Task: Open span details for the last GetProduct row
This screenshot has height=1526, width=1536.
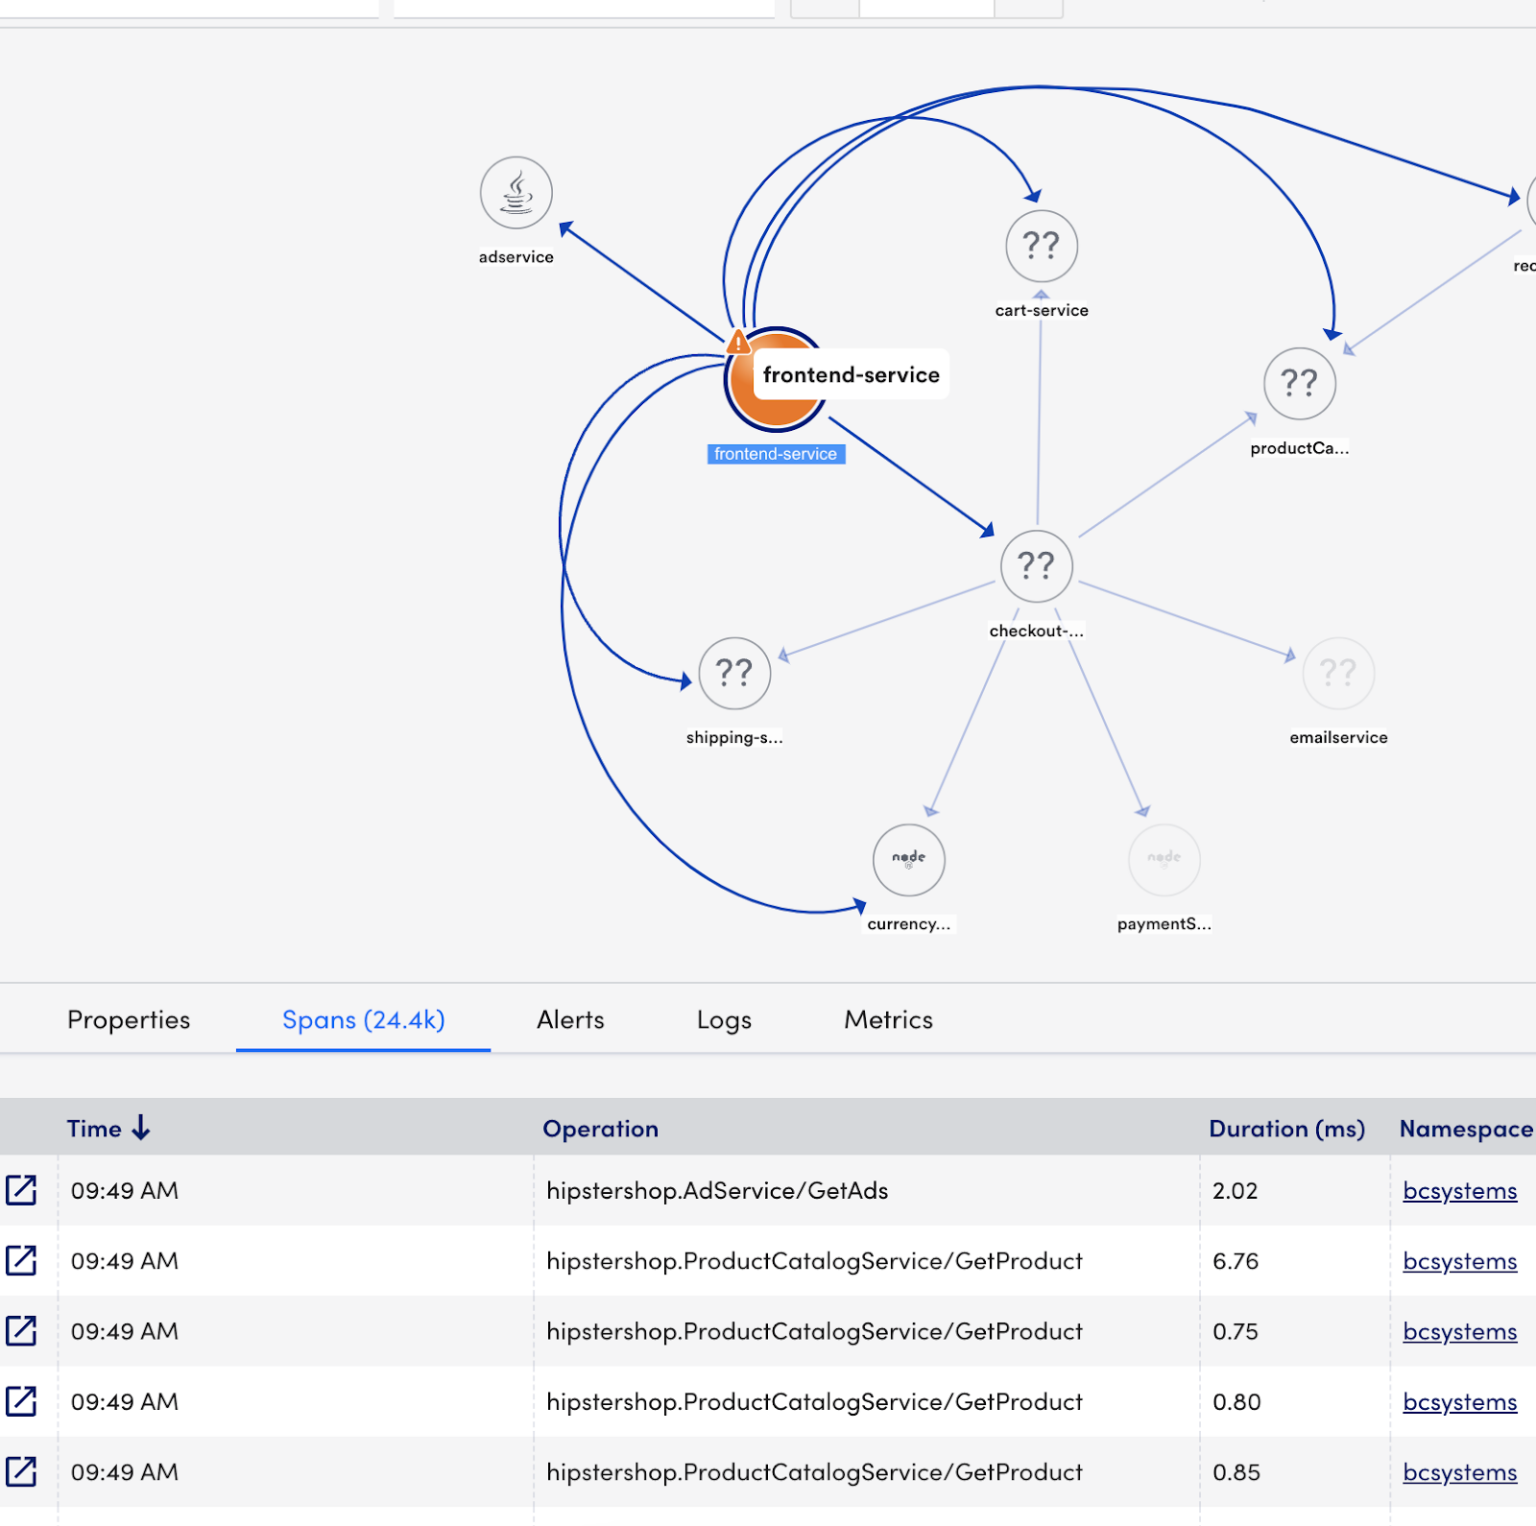Action: [23, 1471]
